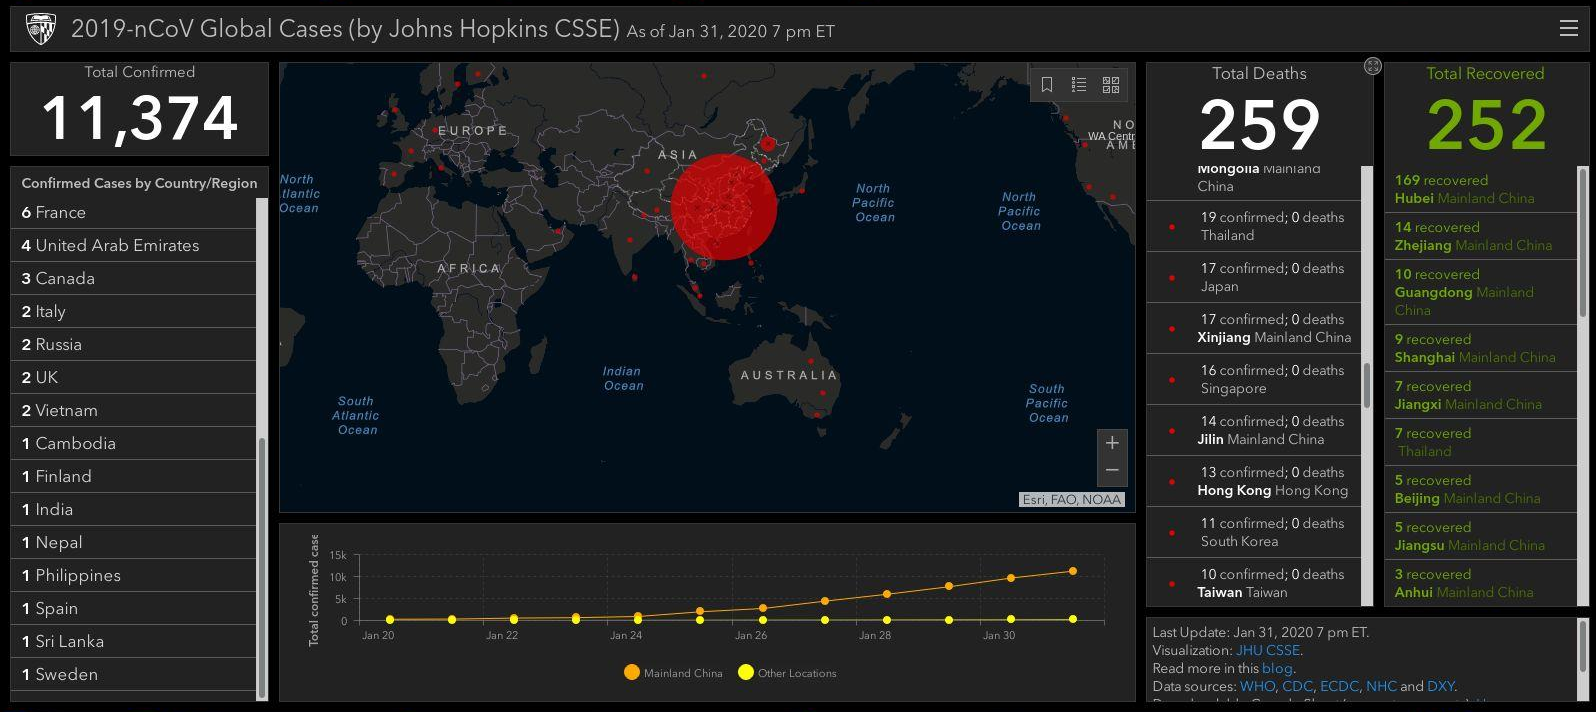Image resolution: width=1596 pixels, height=712 pixels.
Task: Select 4 United Arab Emirates row
Action: pyautogui.click(x=133, y=245)
